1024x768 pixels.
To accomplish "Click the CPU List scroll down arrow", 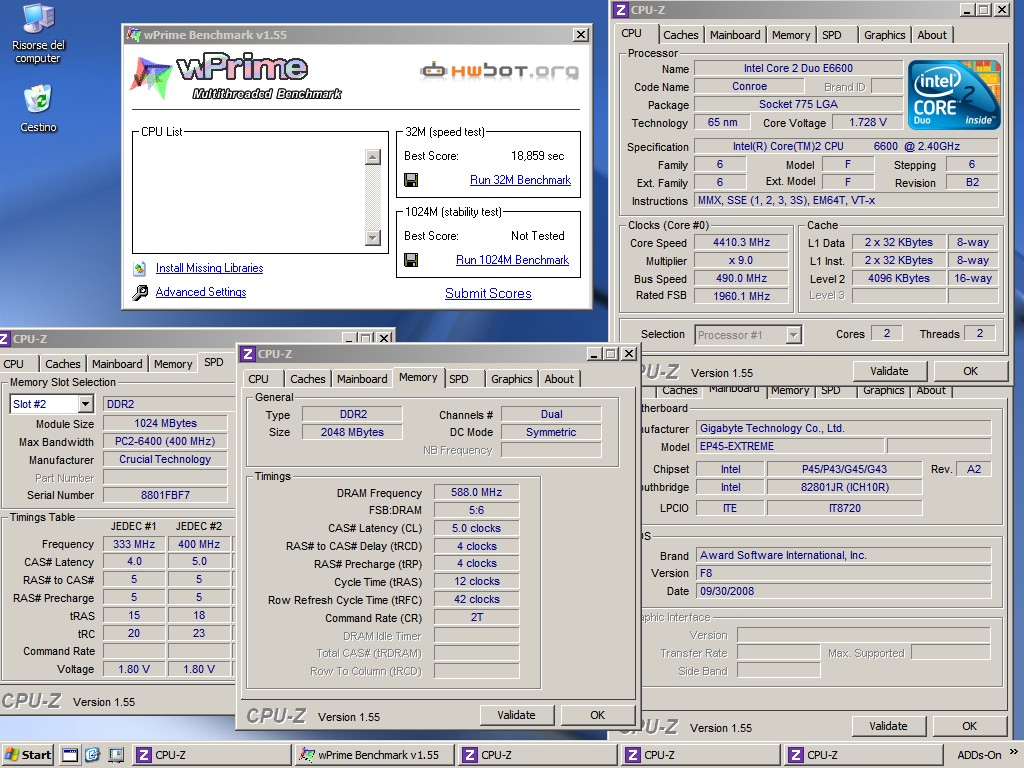I will click(373, 238).
